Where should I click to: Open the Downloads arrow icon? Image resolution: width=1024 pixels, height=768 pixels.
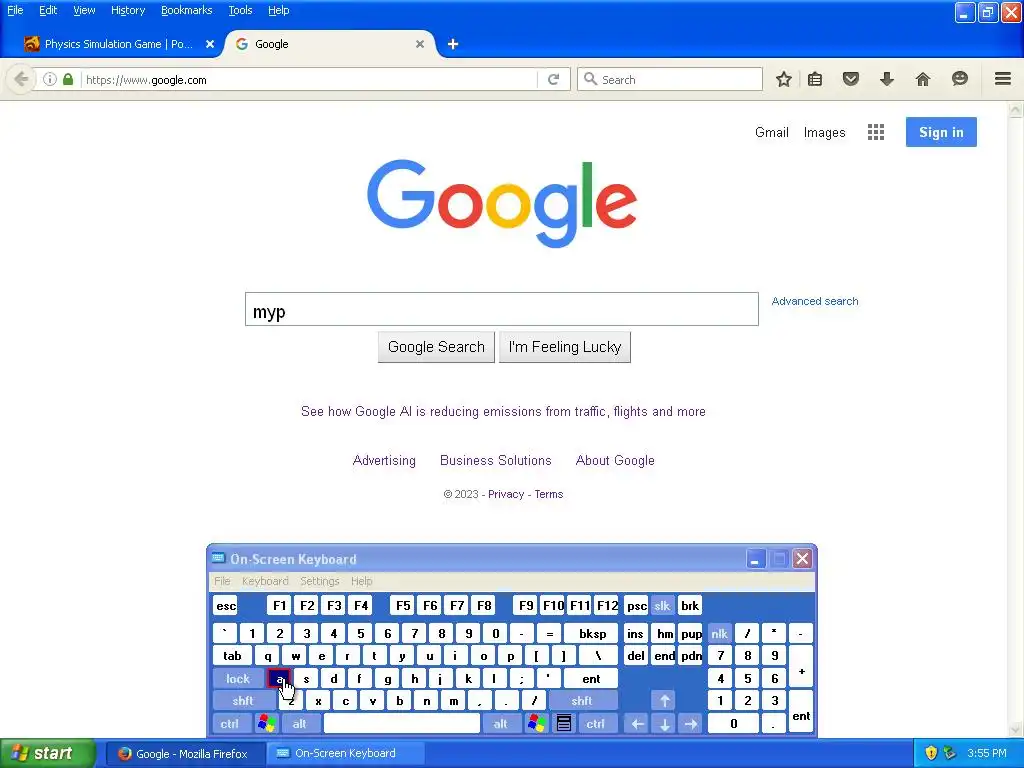(x=886, y=79)
